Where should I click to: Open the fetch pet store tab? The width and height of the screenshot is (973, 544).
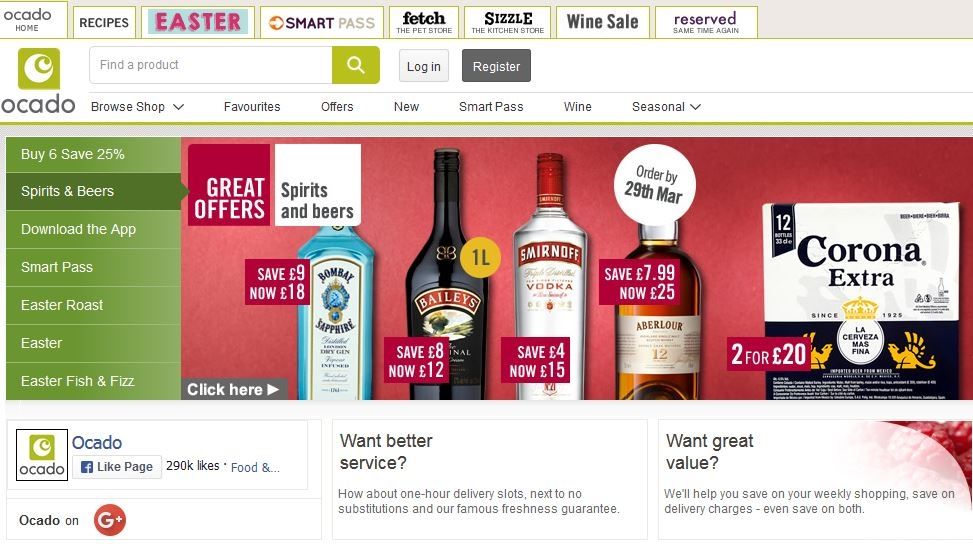pyautogui.click(x=424, y=22)
